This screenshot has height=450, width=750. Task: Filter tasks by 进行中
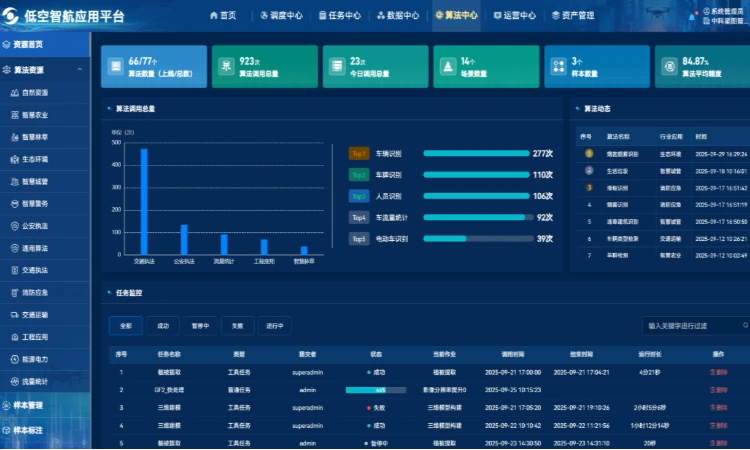point(275,326)
